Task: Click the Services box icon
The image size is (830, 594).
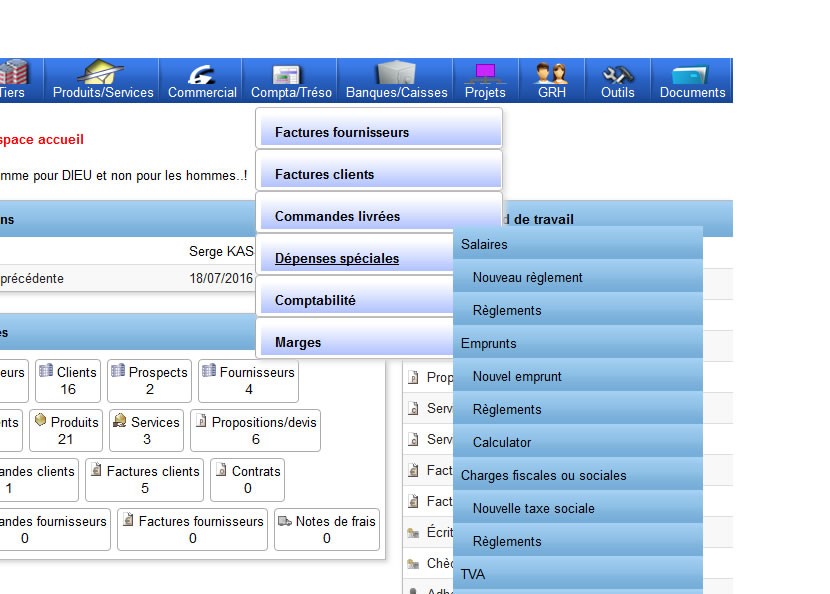Action: pos(120,420)
